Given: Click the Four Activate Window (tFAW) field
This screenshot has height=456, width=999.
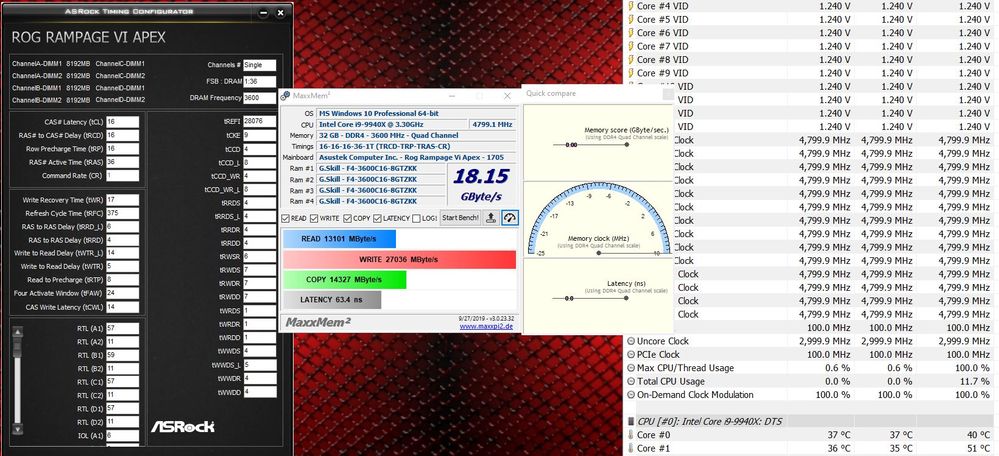Looking at the screenshot, I should tap(122, 294).
